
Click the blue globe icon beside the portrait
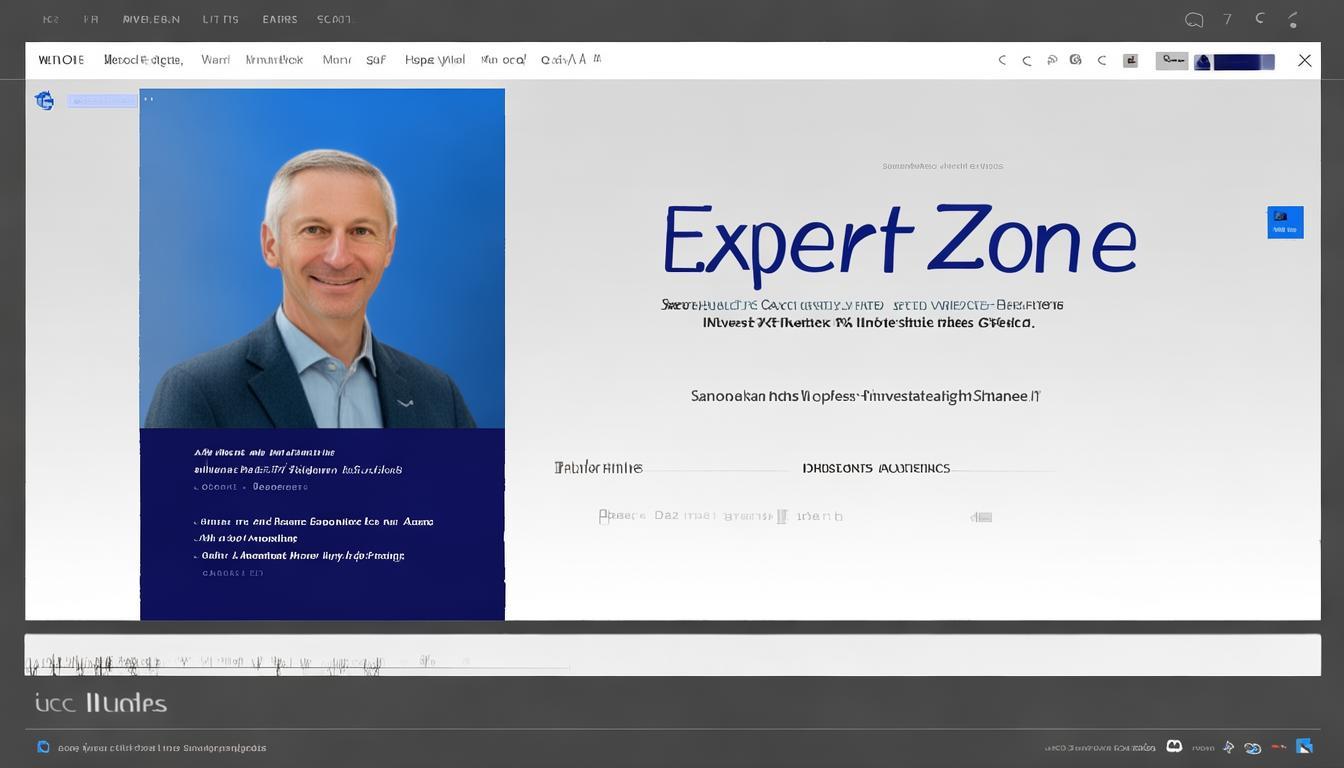click(44, 100)
